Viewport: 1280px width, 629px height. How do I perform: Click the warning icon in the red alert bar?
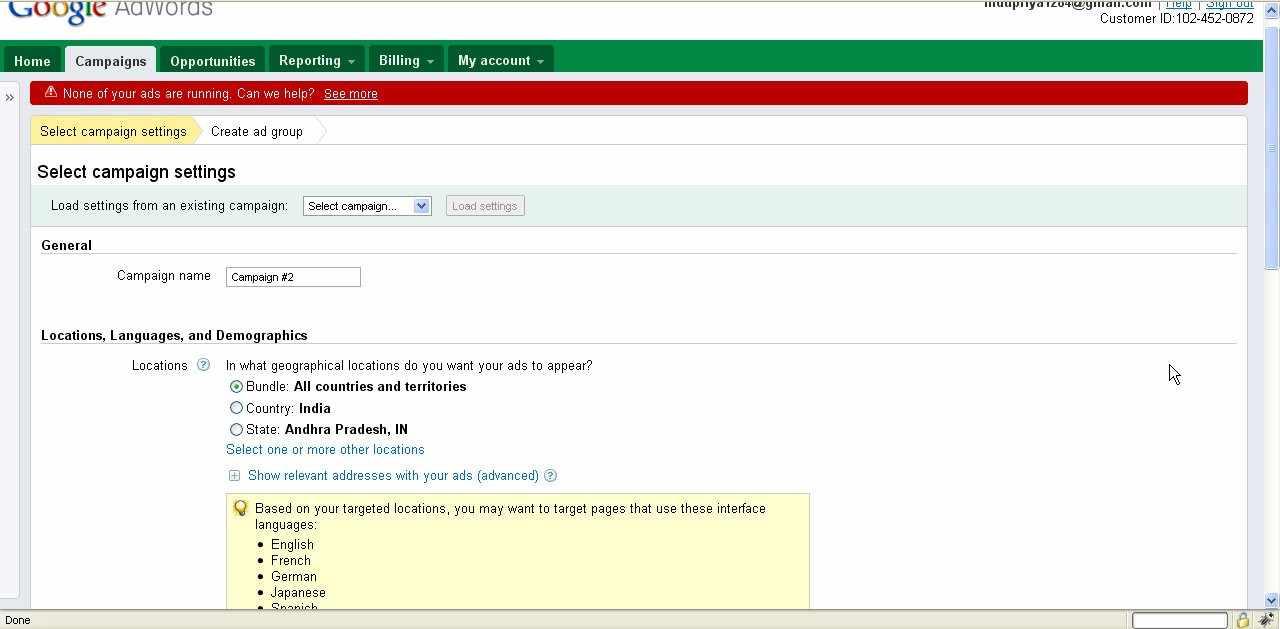50,93
